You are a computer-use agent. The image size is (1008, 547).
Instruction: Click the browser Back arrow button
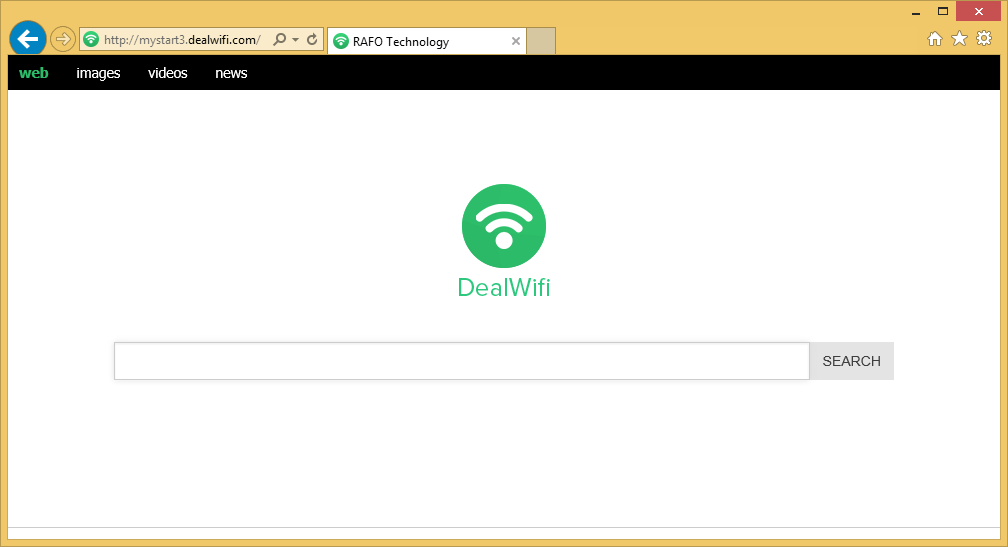pyautogui.click(x=28, y=39)
